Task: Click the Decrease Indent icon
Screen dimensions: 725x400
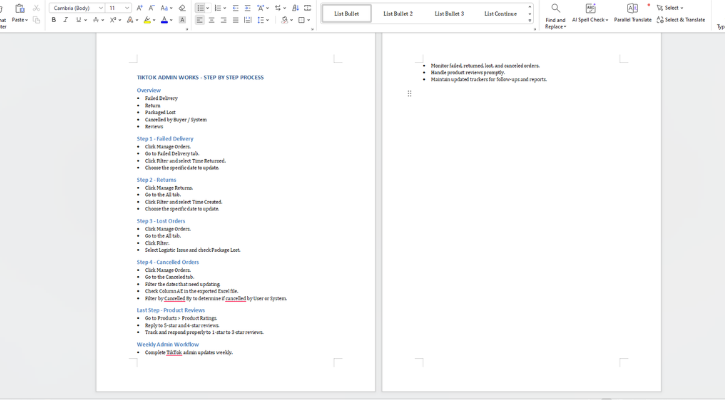Action: [235, 8]
